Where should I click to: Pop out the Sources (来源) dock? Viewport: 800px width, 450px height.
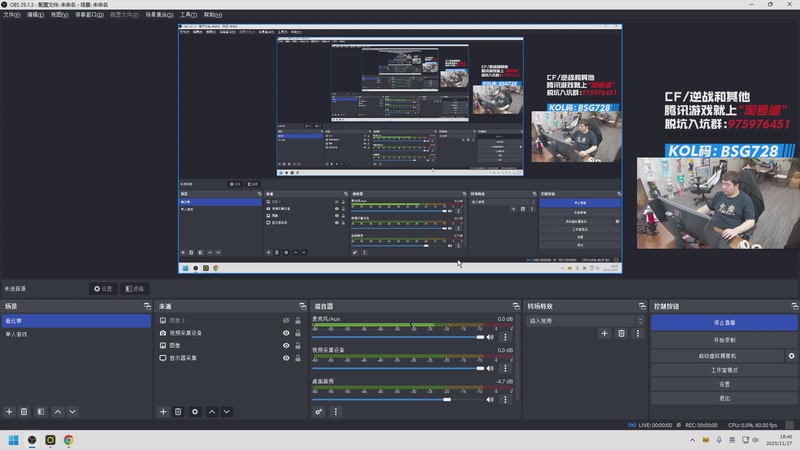[303, 306]
